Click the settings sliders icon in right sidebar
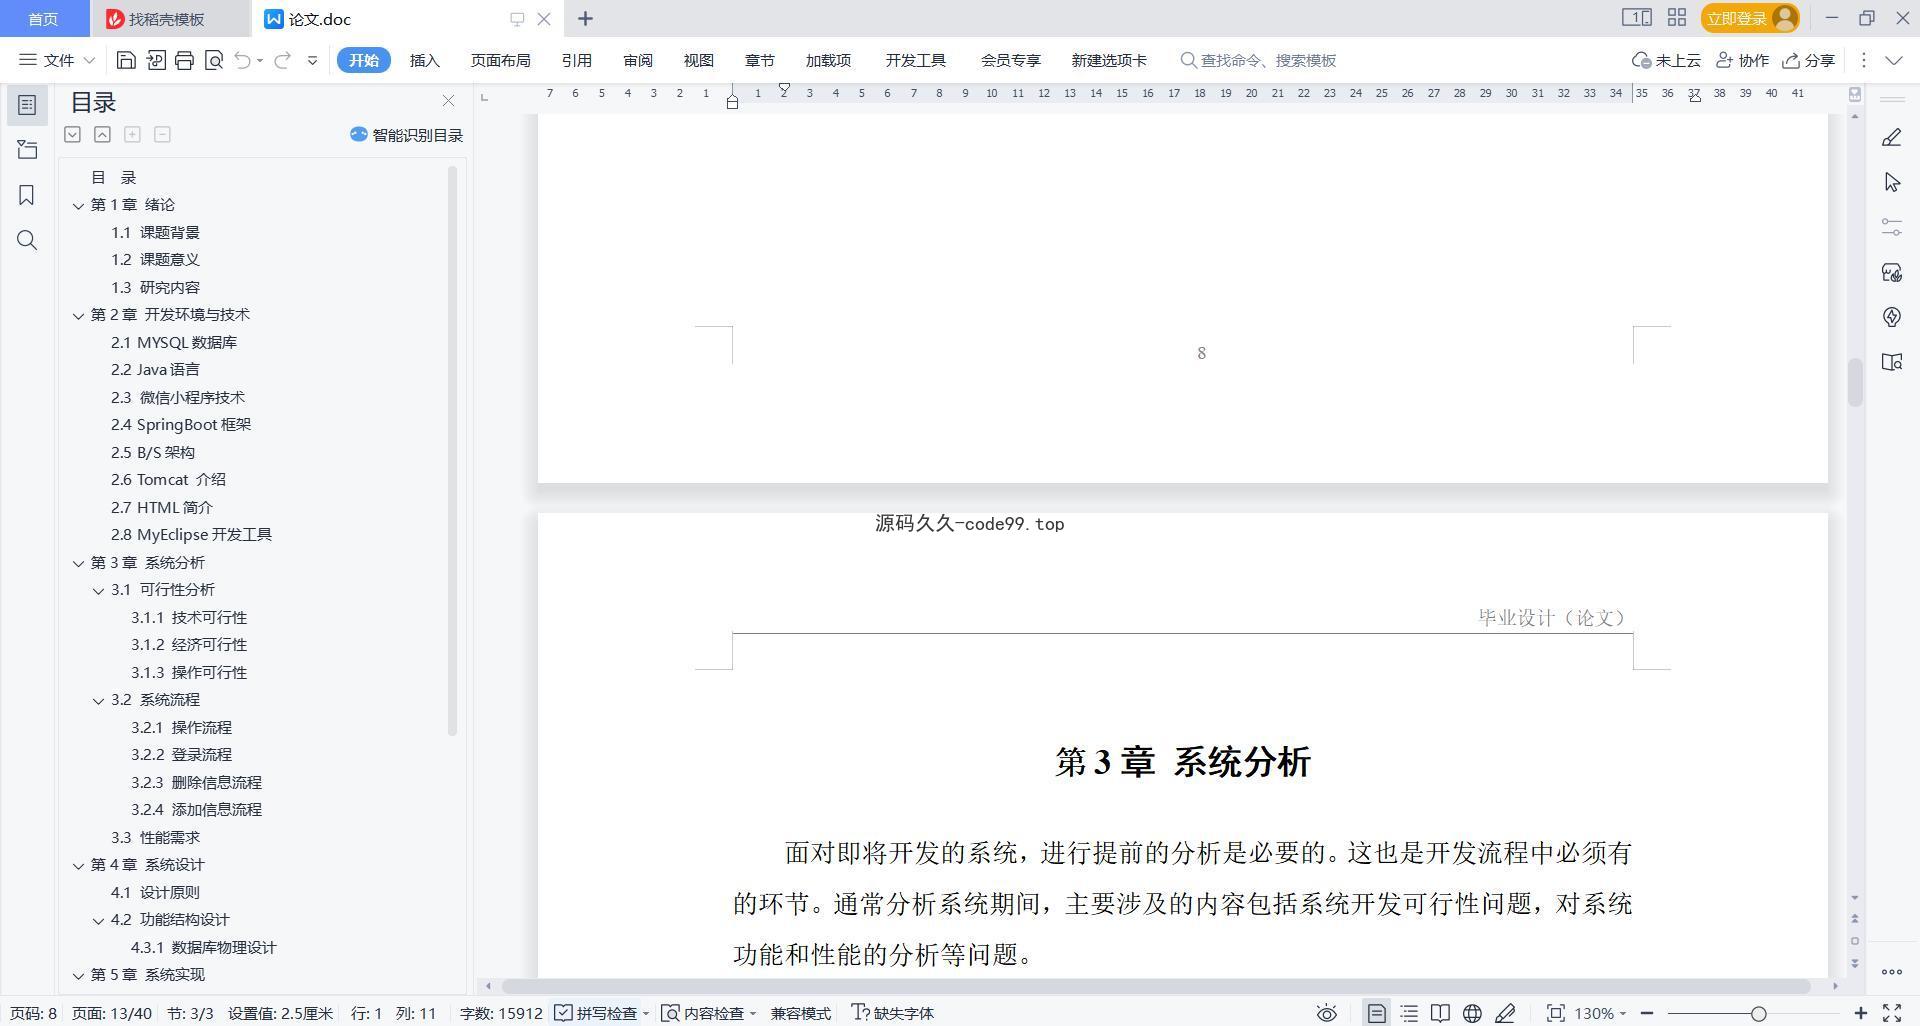The image size is (1920, 1026). point(1891,227)
